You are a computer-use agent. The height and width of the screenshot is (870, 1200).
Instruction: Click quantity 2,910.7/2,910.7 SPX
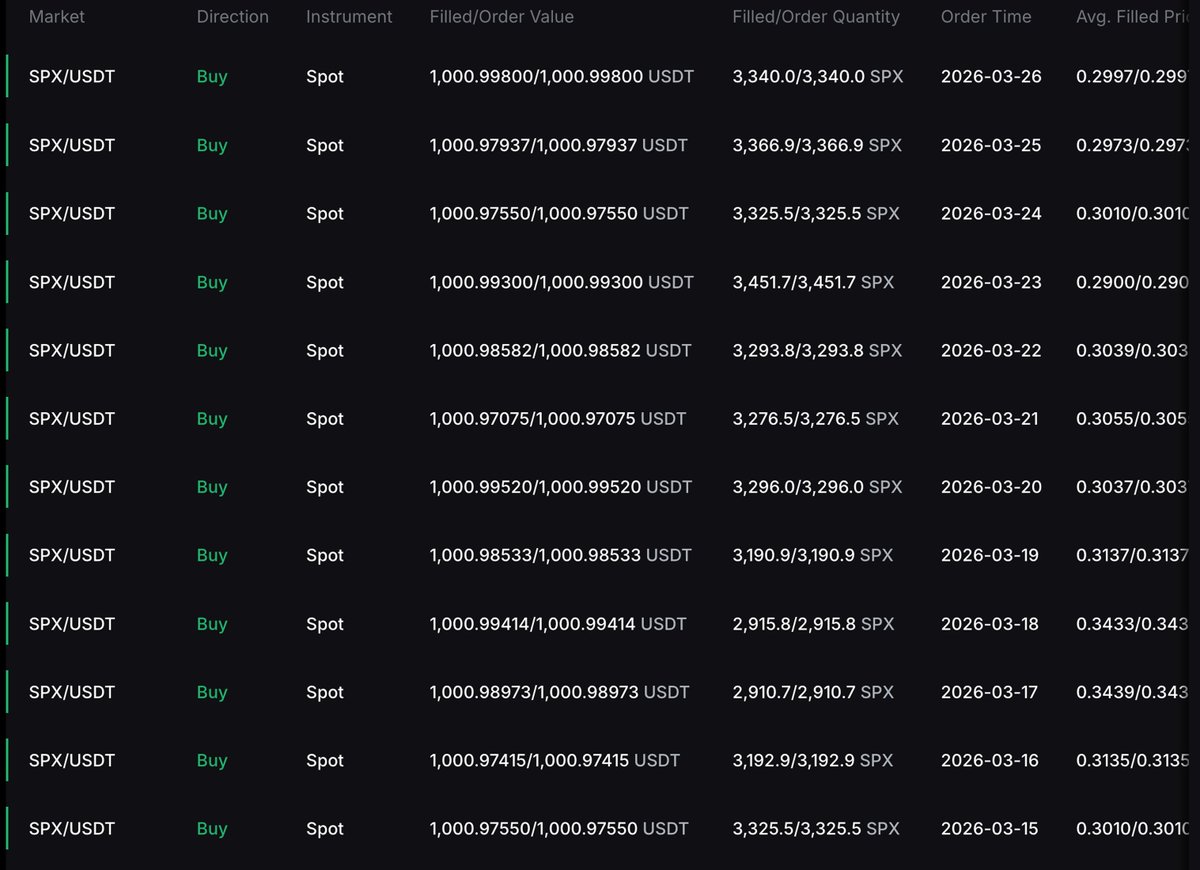click(813, 692)
